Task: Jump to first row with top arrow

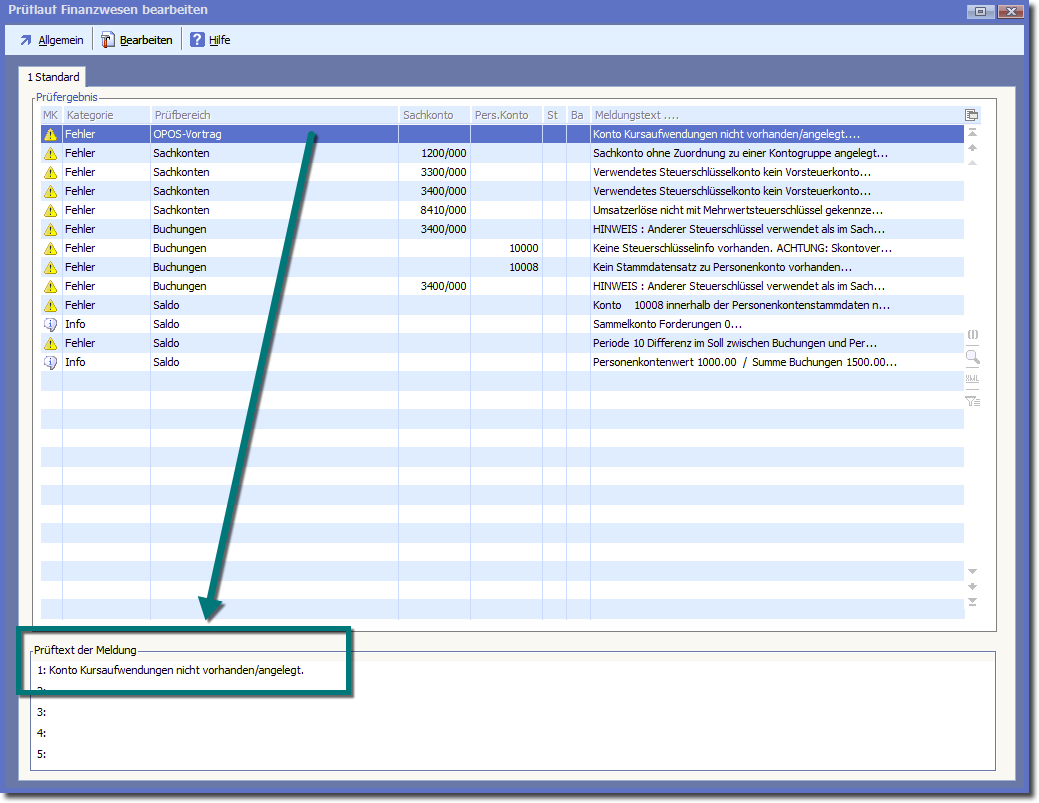Action: click(972, 133)
